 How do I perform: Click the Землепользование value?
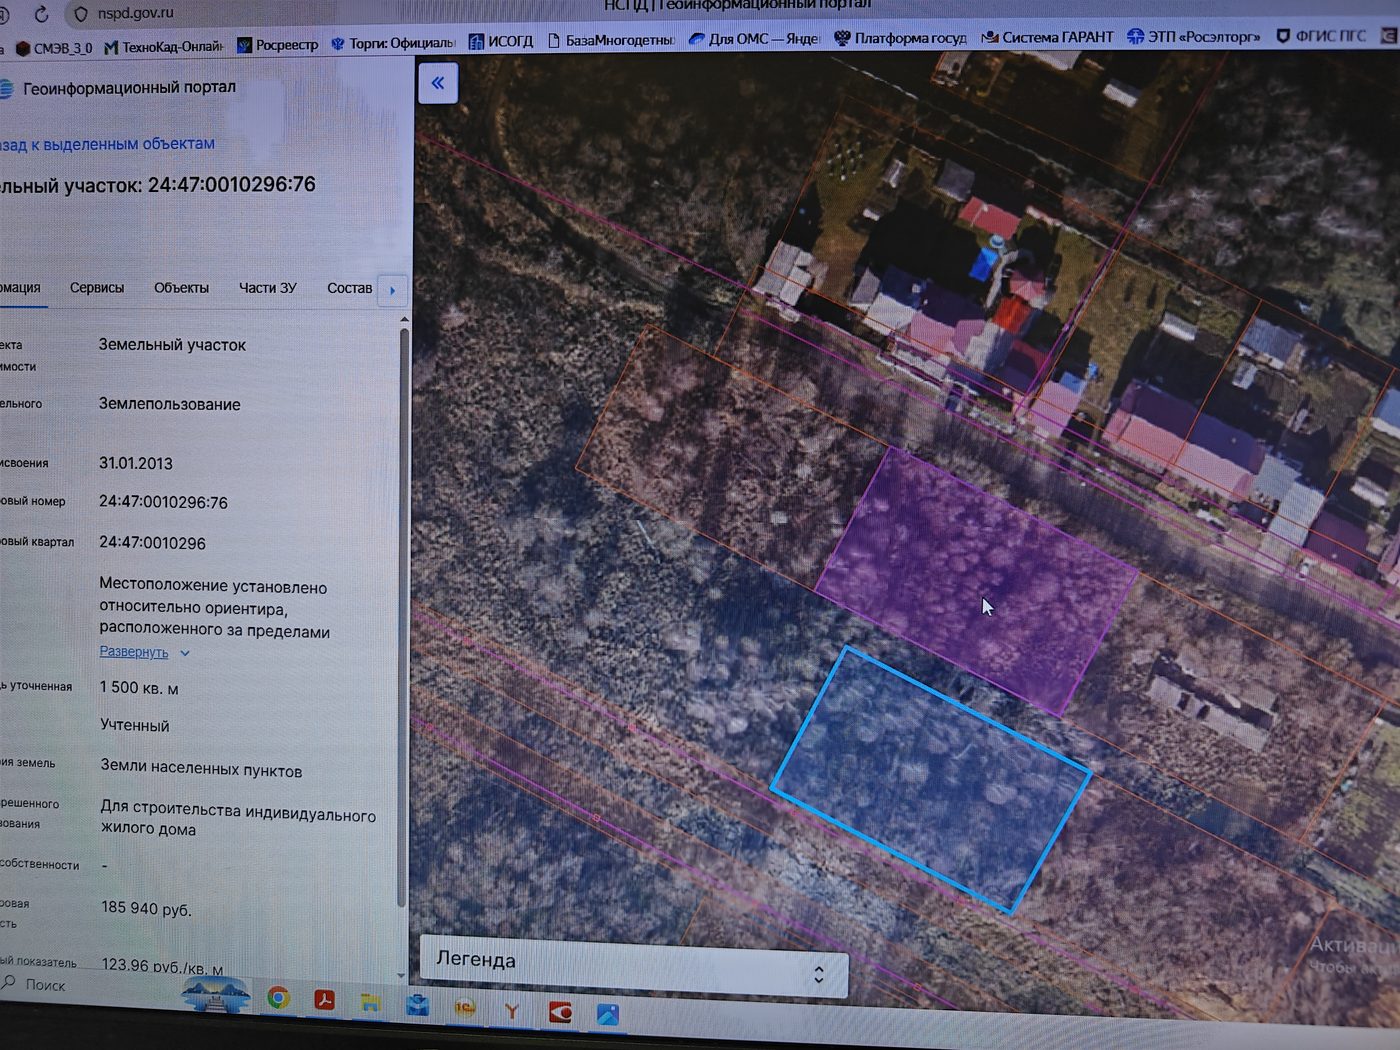169,404
